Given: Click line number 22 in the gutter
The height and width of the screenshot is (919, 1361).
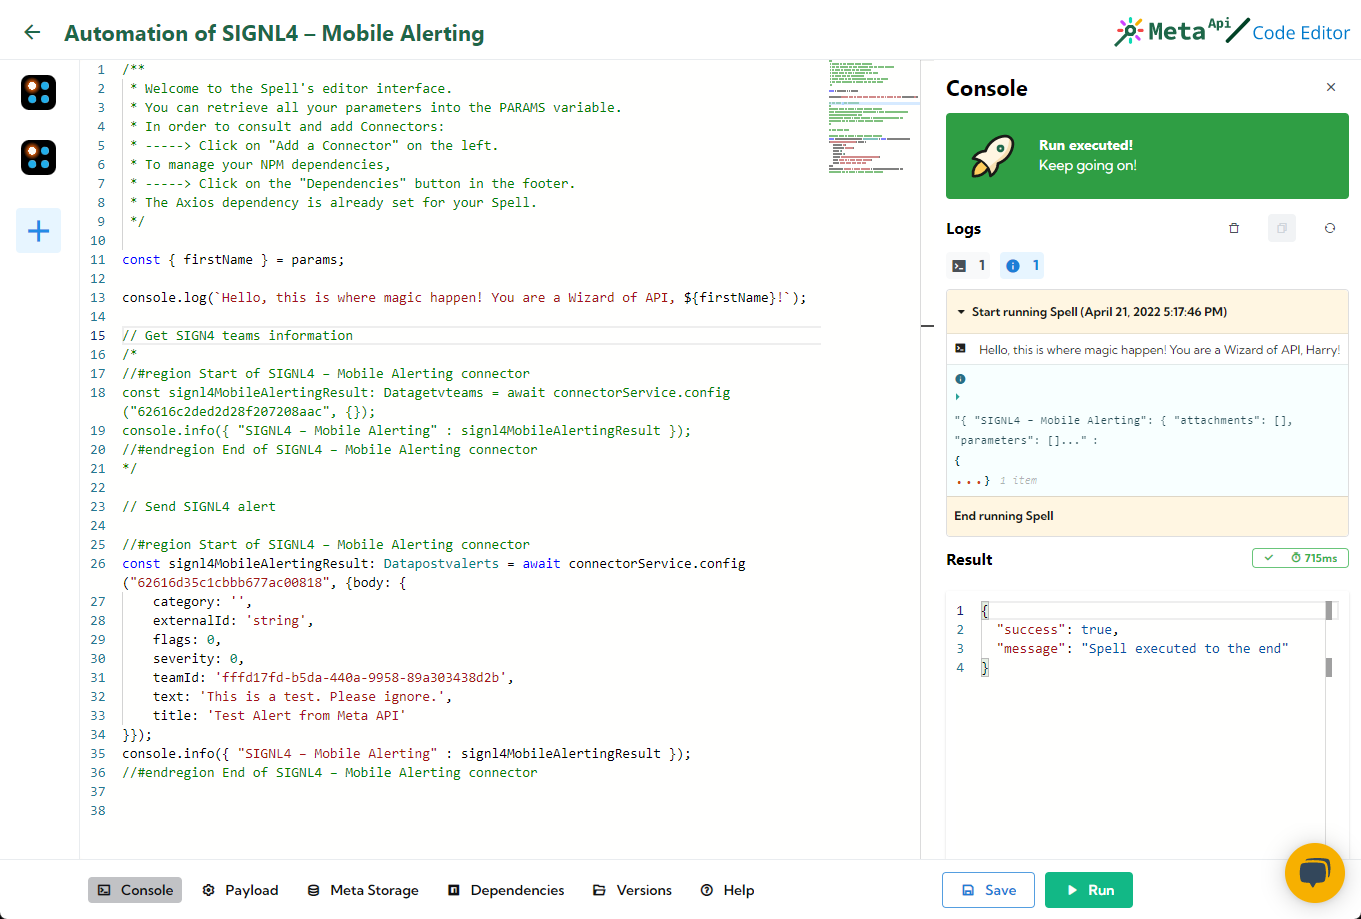Looking at the screenshot, I should pyautogui.click(x=98, y=487).
